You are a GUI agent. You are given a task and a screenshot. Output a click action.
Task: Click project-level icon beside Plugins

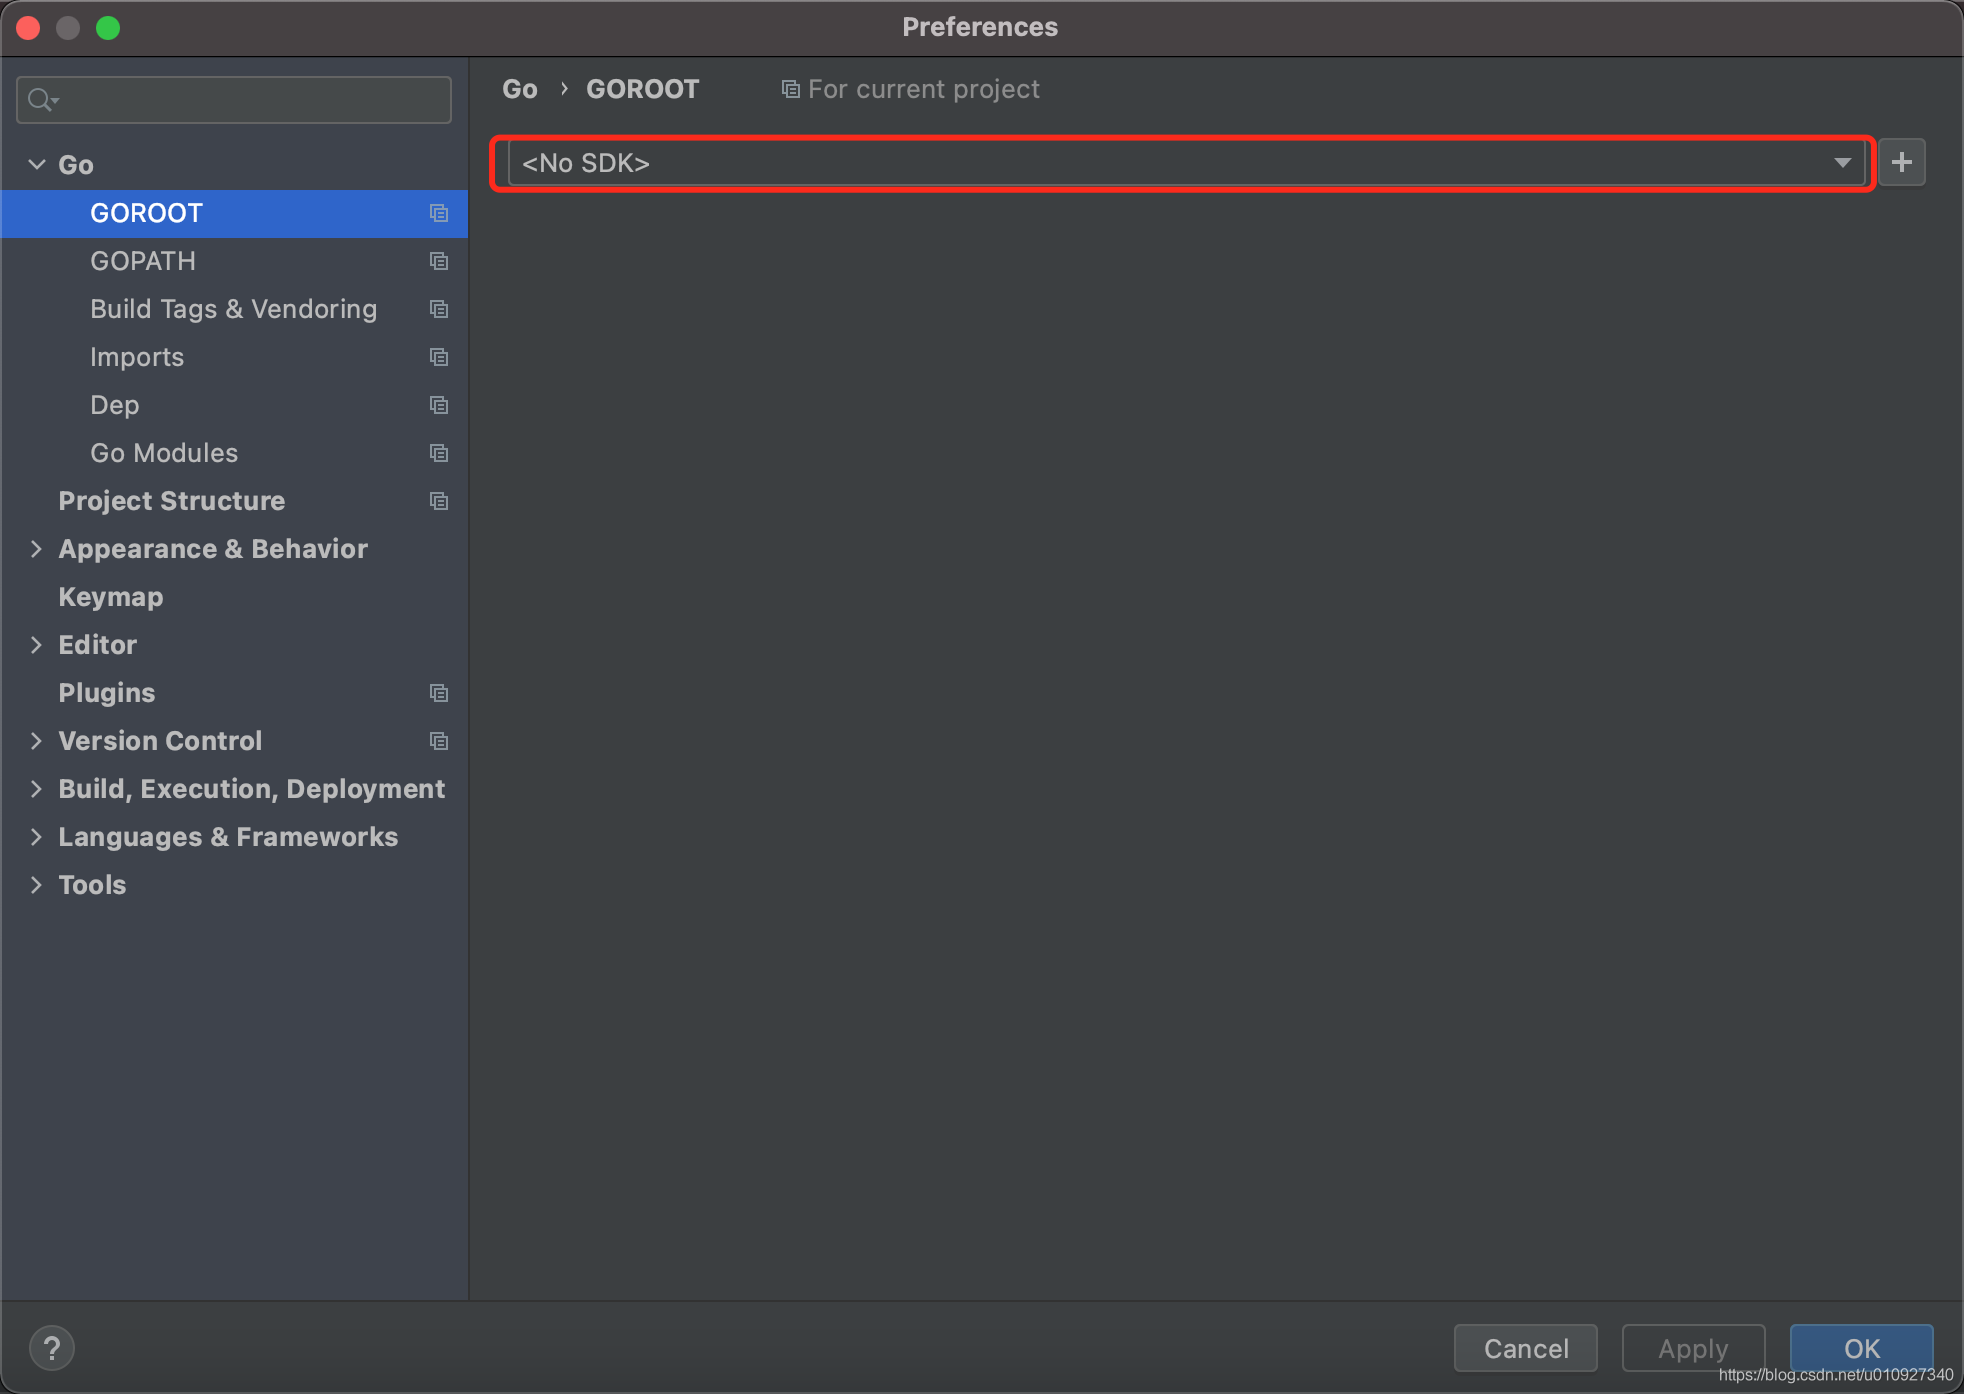pyautogui.click(x=438, y=693)
